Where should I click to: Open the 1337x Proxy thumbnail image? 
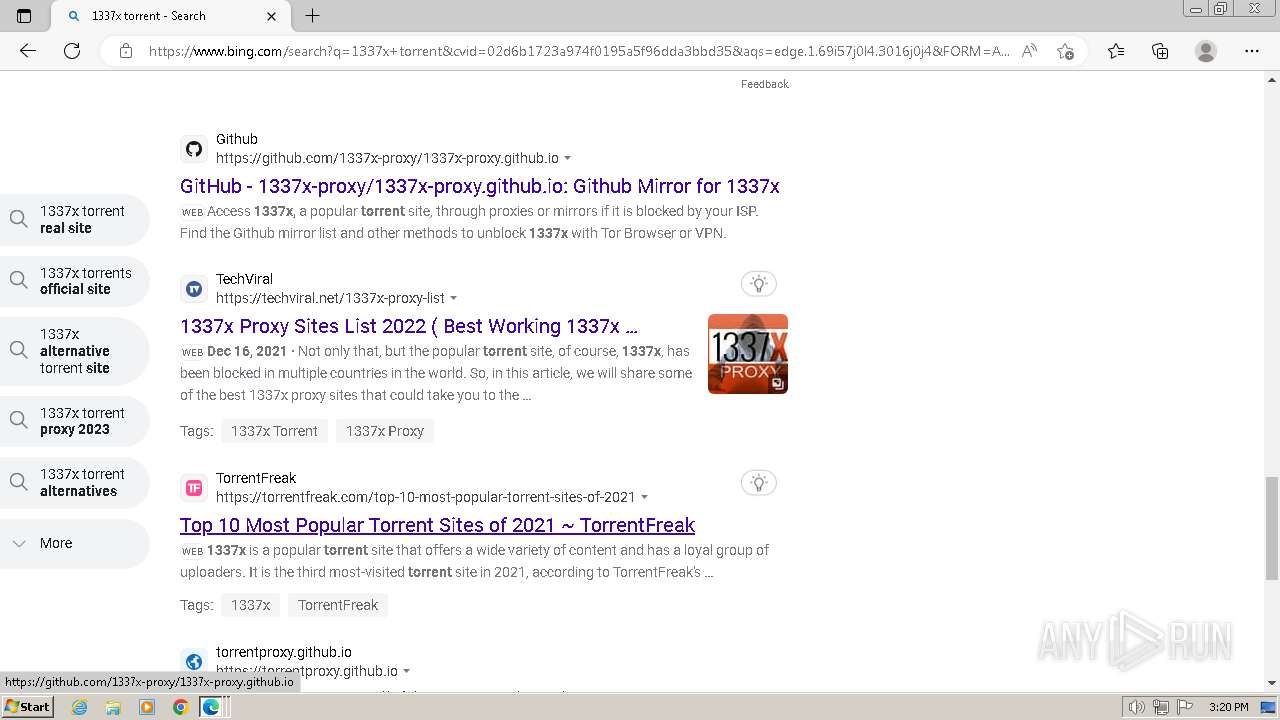tap(748, 354)
